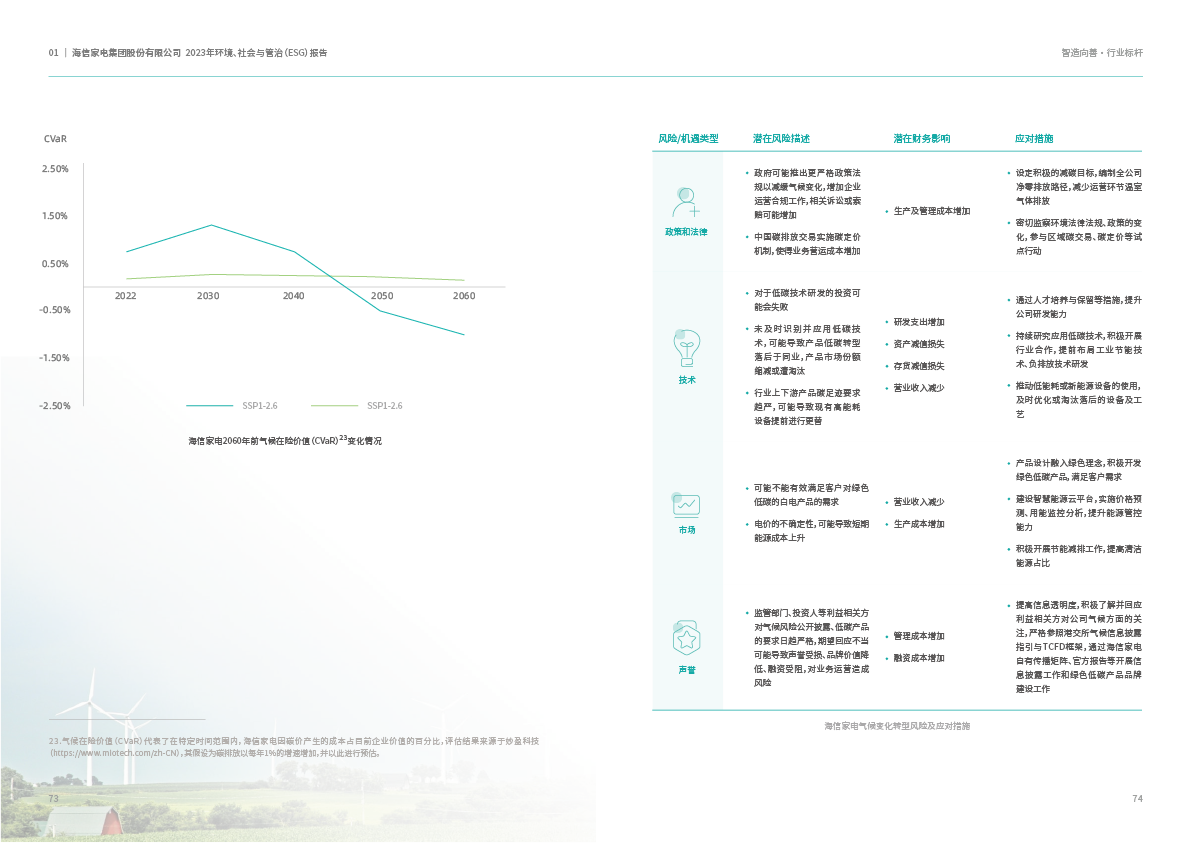The height and width of the screenshot is (843, 1192).
Task: Click the 研发支出增加 bullet in financial impact column
Action: (918, 322)
